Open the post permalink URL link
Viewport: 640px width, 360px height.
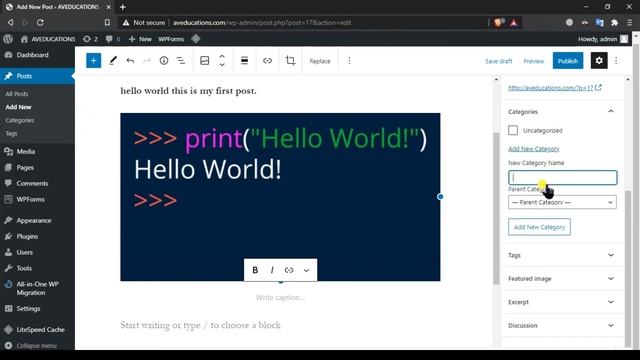tap(554, 88)
